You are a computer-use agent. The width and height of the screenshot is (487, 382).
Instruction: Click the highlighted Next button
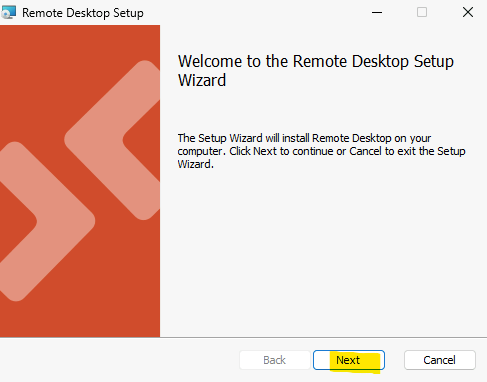point(349,360)
